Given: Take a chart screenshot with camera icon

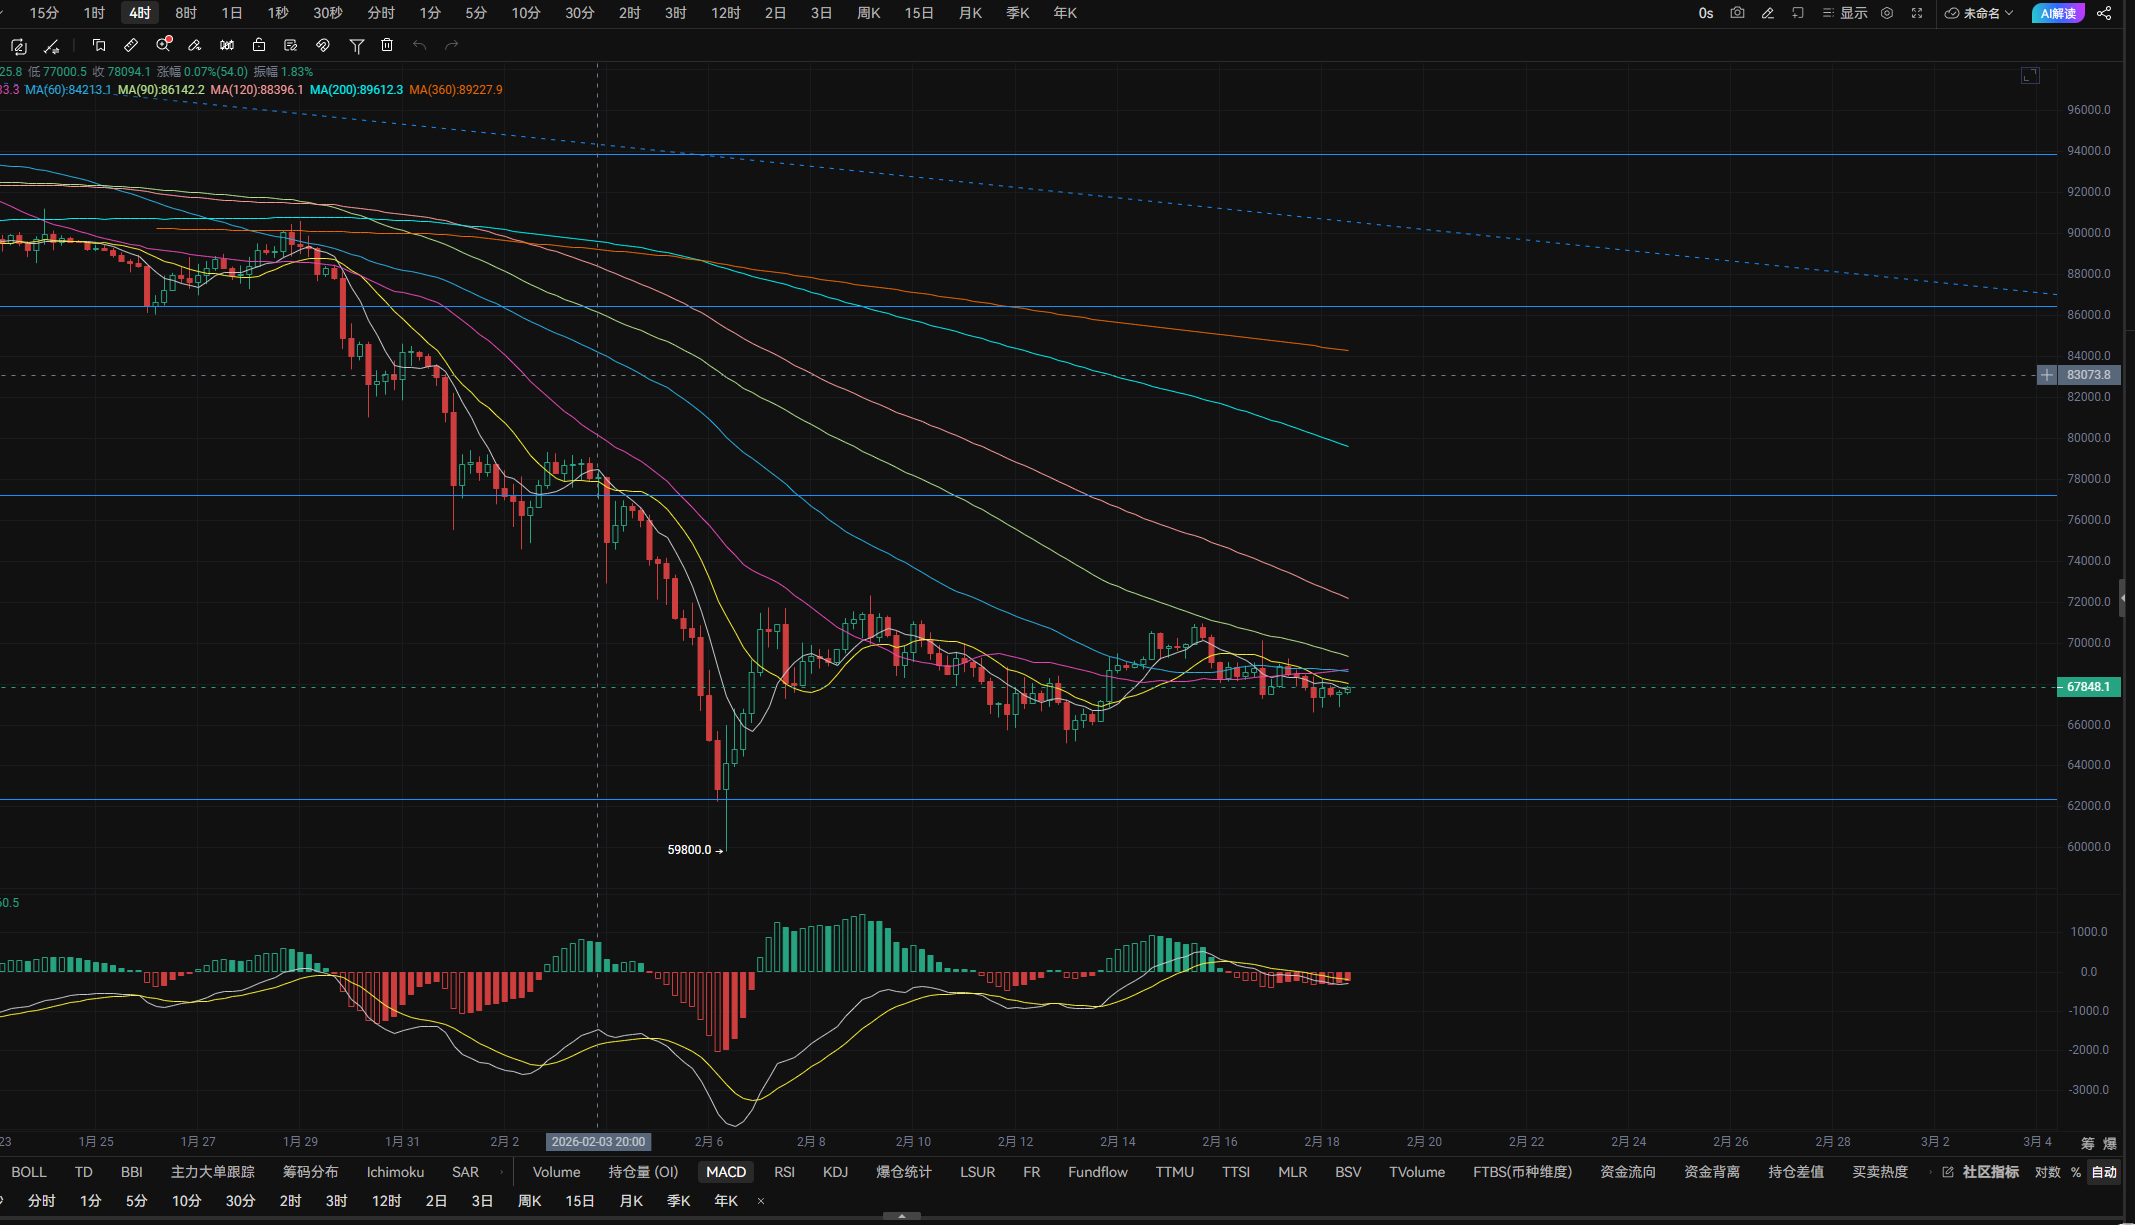Looking at the screenshot, I should (1737, 13).
